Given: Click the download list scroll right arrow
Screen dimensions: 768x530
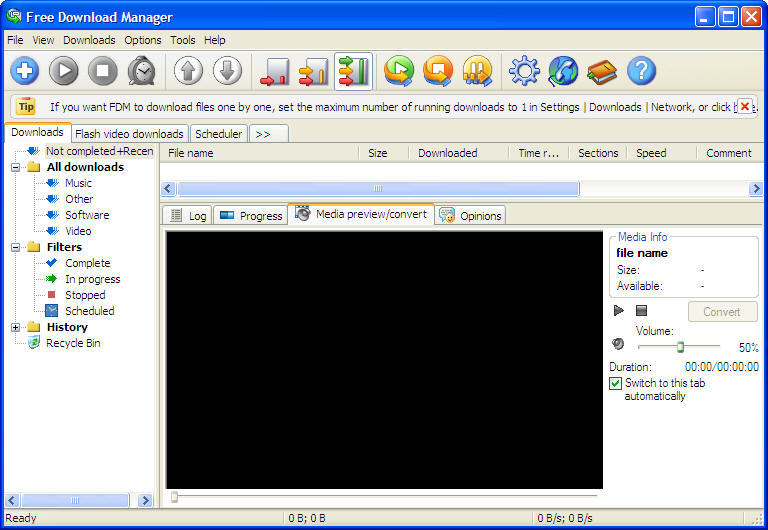Looking at the screenshot, I should point(756,188).
